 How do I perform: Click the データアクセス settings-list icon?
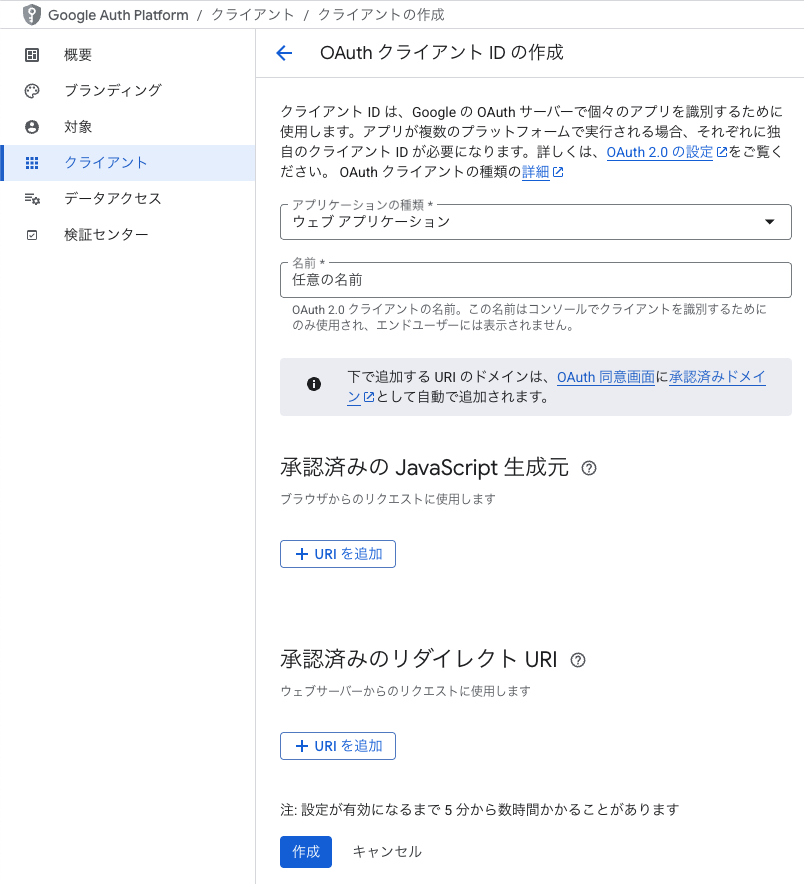pos(32,198)
